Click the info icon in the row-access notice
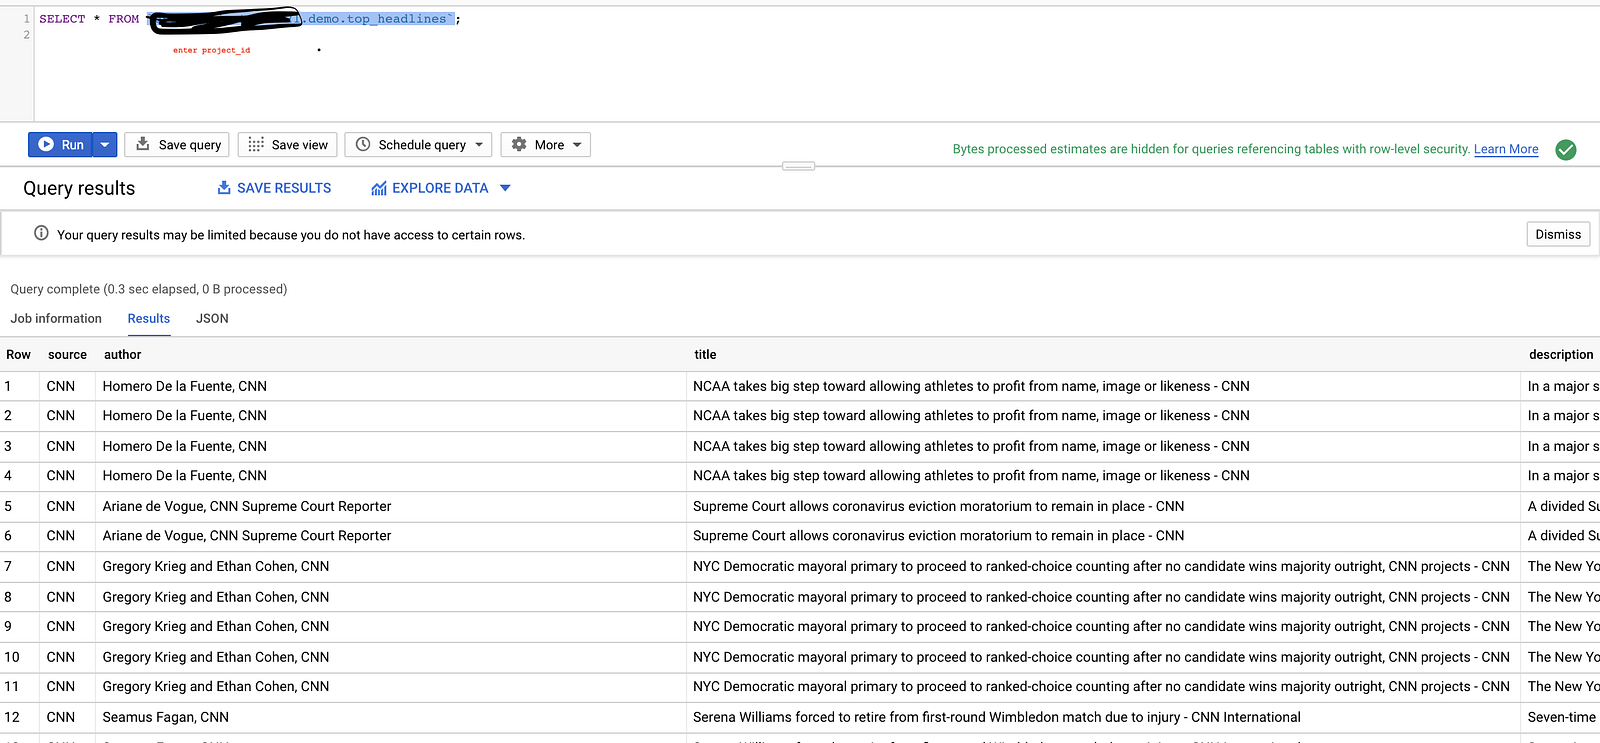Image resolution: width=1600 pixels, height=743 pixels. tap(41, 234)
